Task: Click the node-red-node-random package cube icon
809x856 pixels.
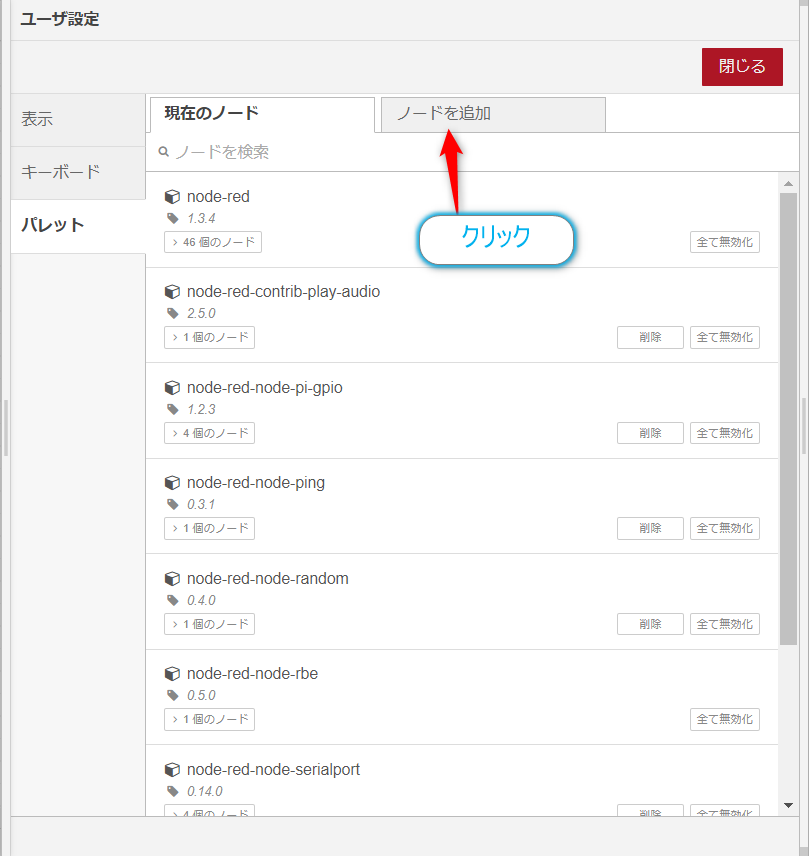Action: (172, 579)
